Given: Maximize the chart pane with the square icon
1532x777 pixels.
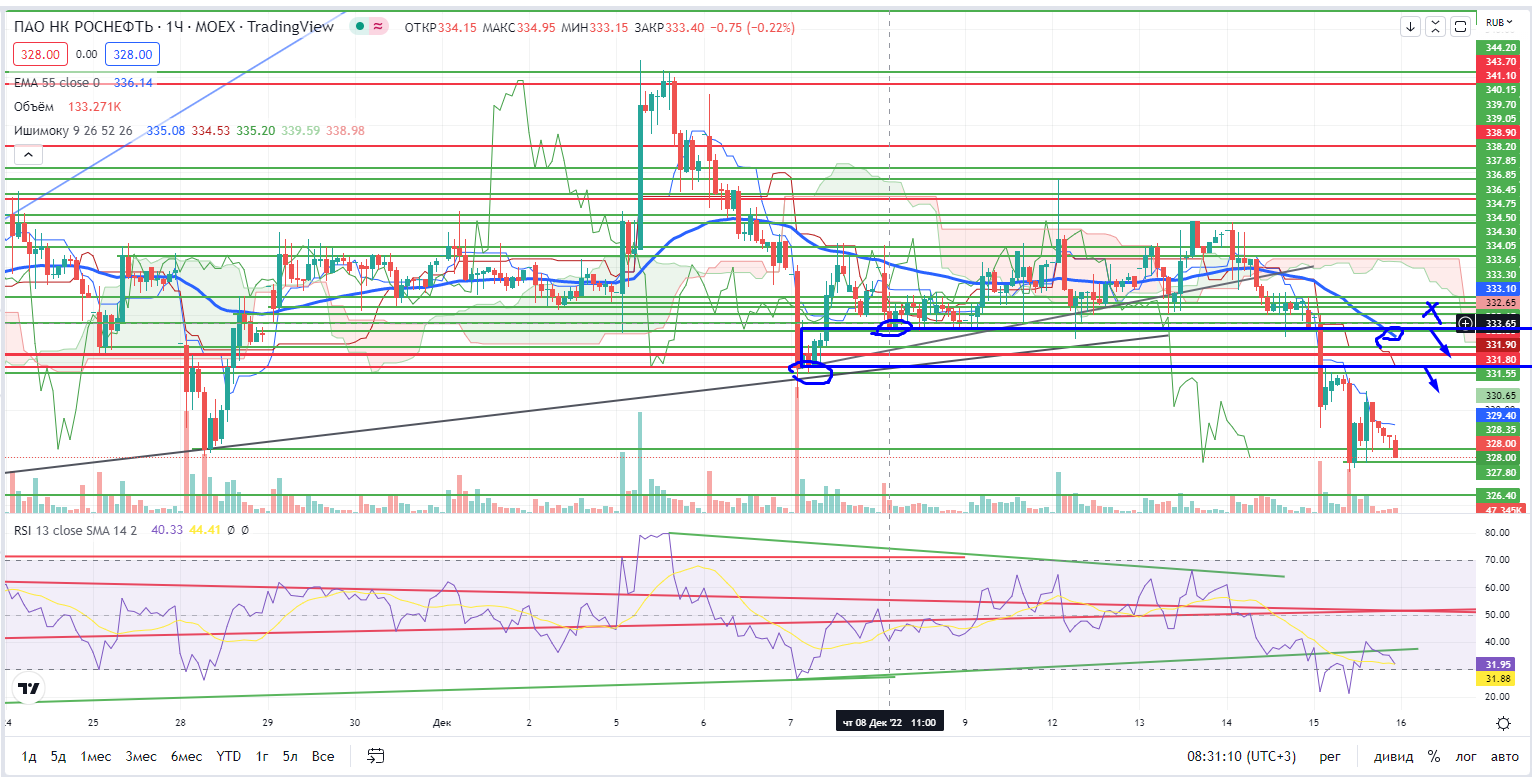Looking at the screenshot, I should click(1461, 26).
